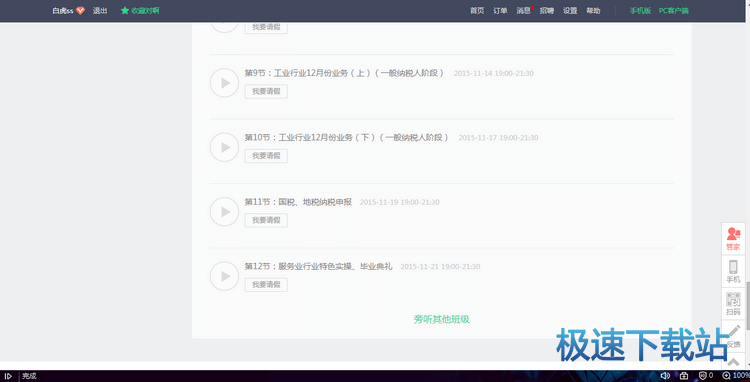Click the green star 收藏对啊 icon
Viewport: 750px width, 382px height.
125,11
